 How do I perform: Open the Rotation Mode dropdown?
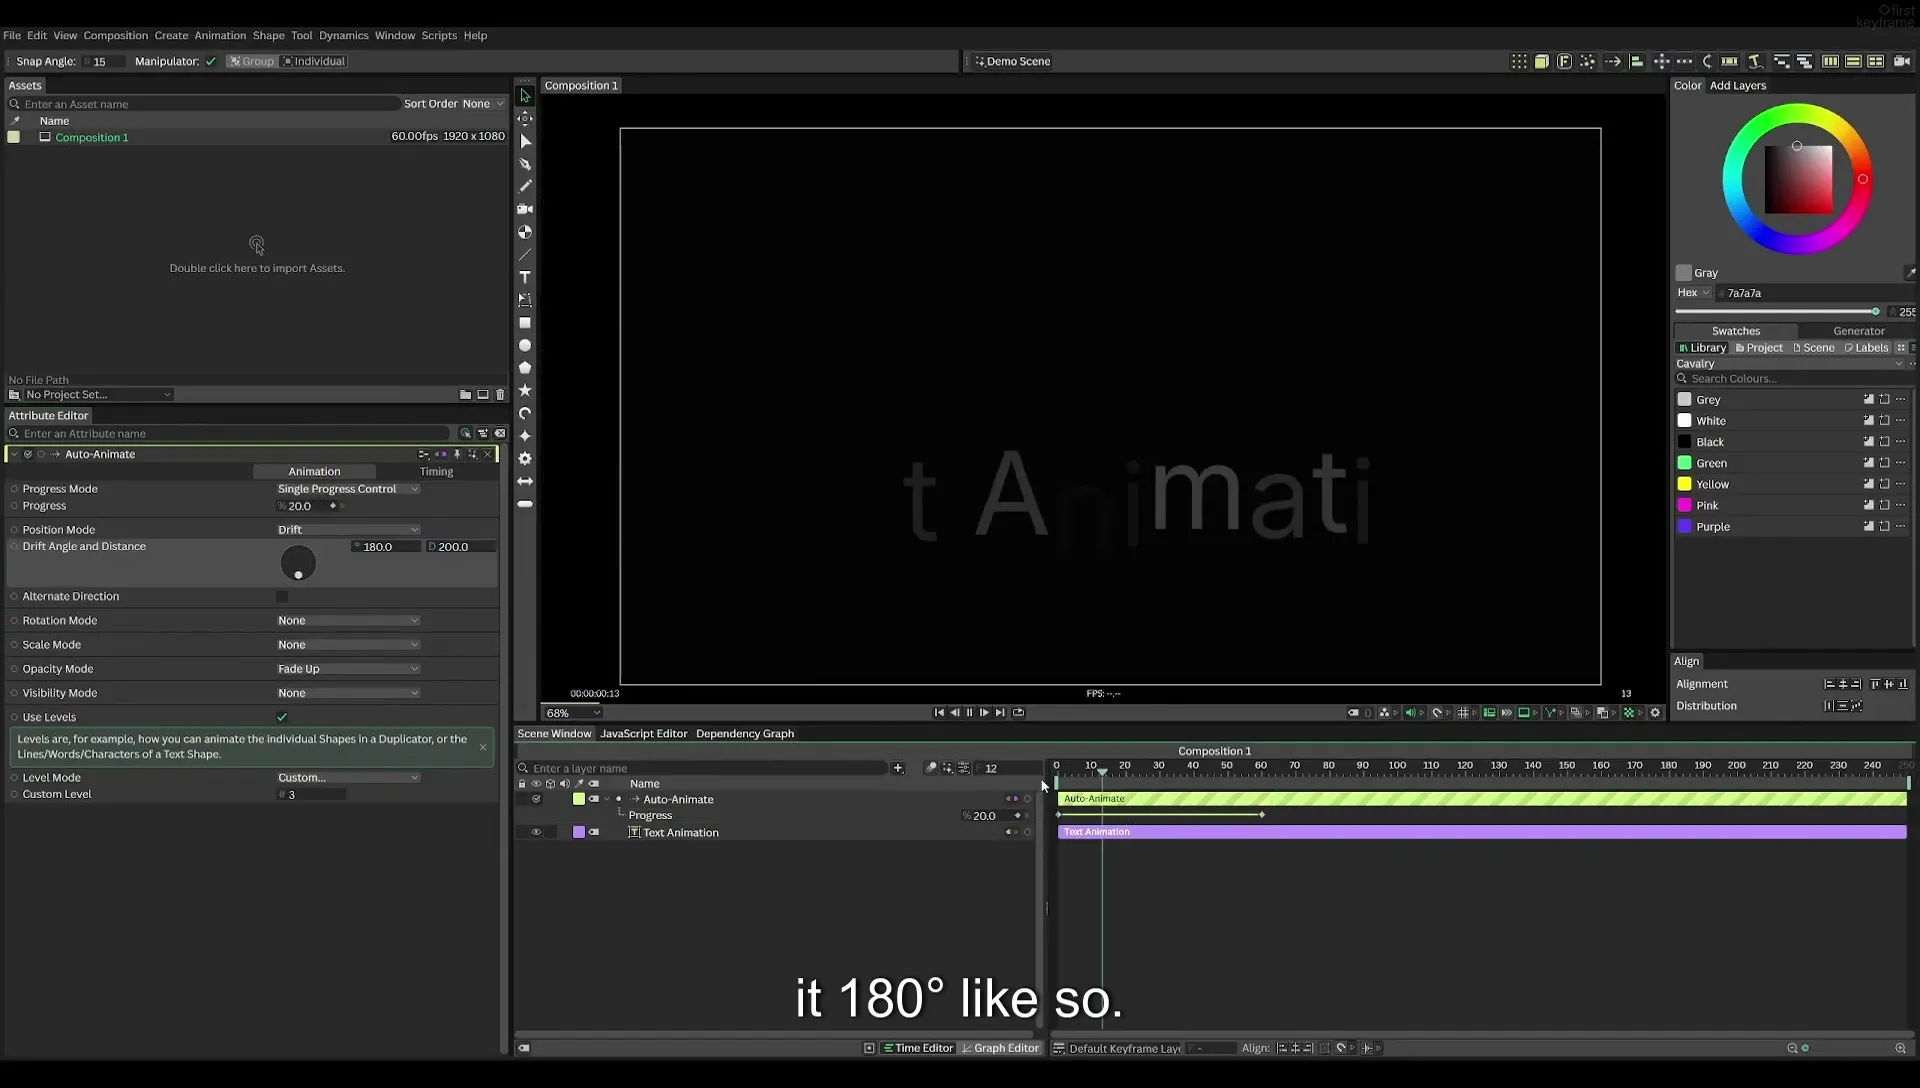click(x=348, y=621)
